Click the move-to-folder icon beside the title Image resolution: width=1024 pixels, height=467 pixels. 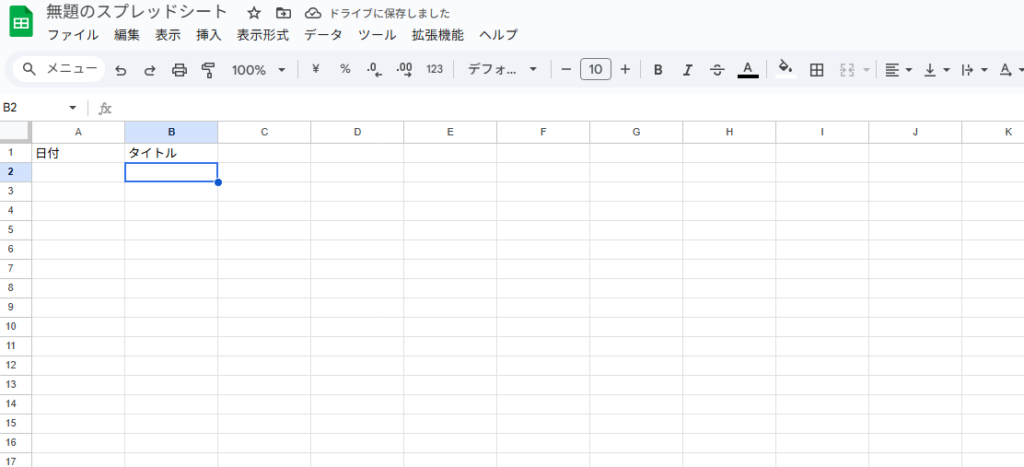click(x=284, y=13)
